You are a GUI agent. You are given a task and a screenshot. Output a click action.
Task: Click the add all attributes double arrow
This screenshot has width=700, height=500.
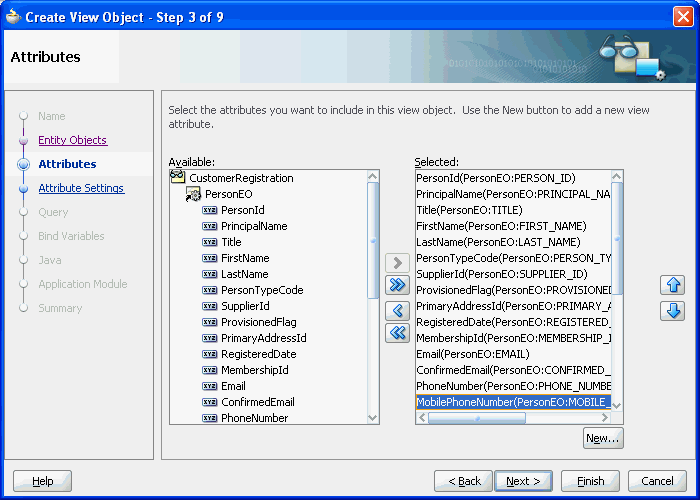coord(397,285)
